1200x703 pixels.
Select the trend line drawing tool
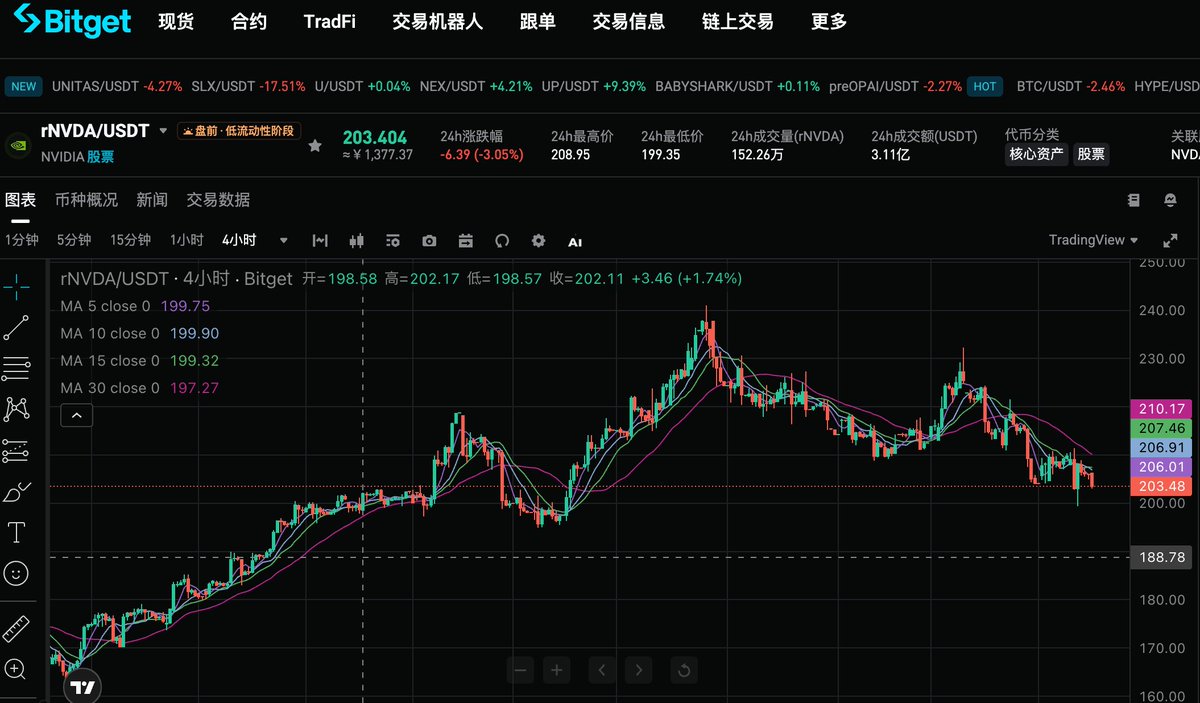coord(16,327)
